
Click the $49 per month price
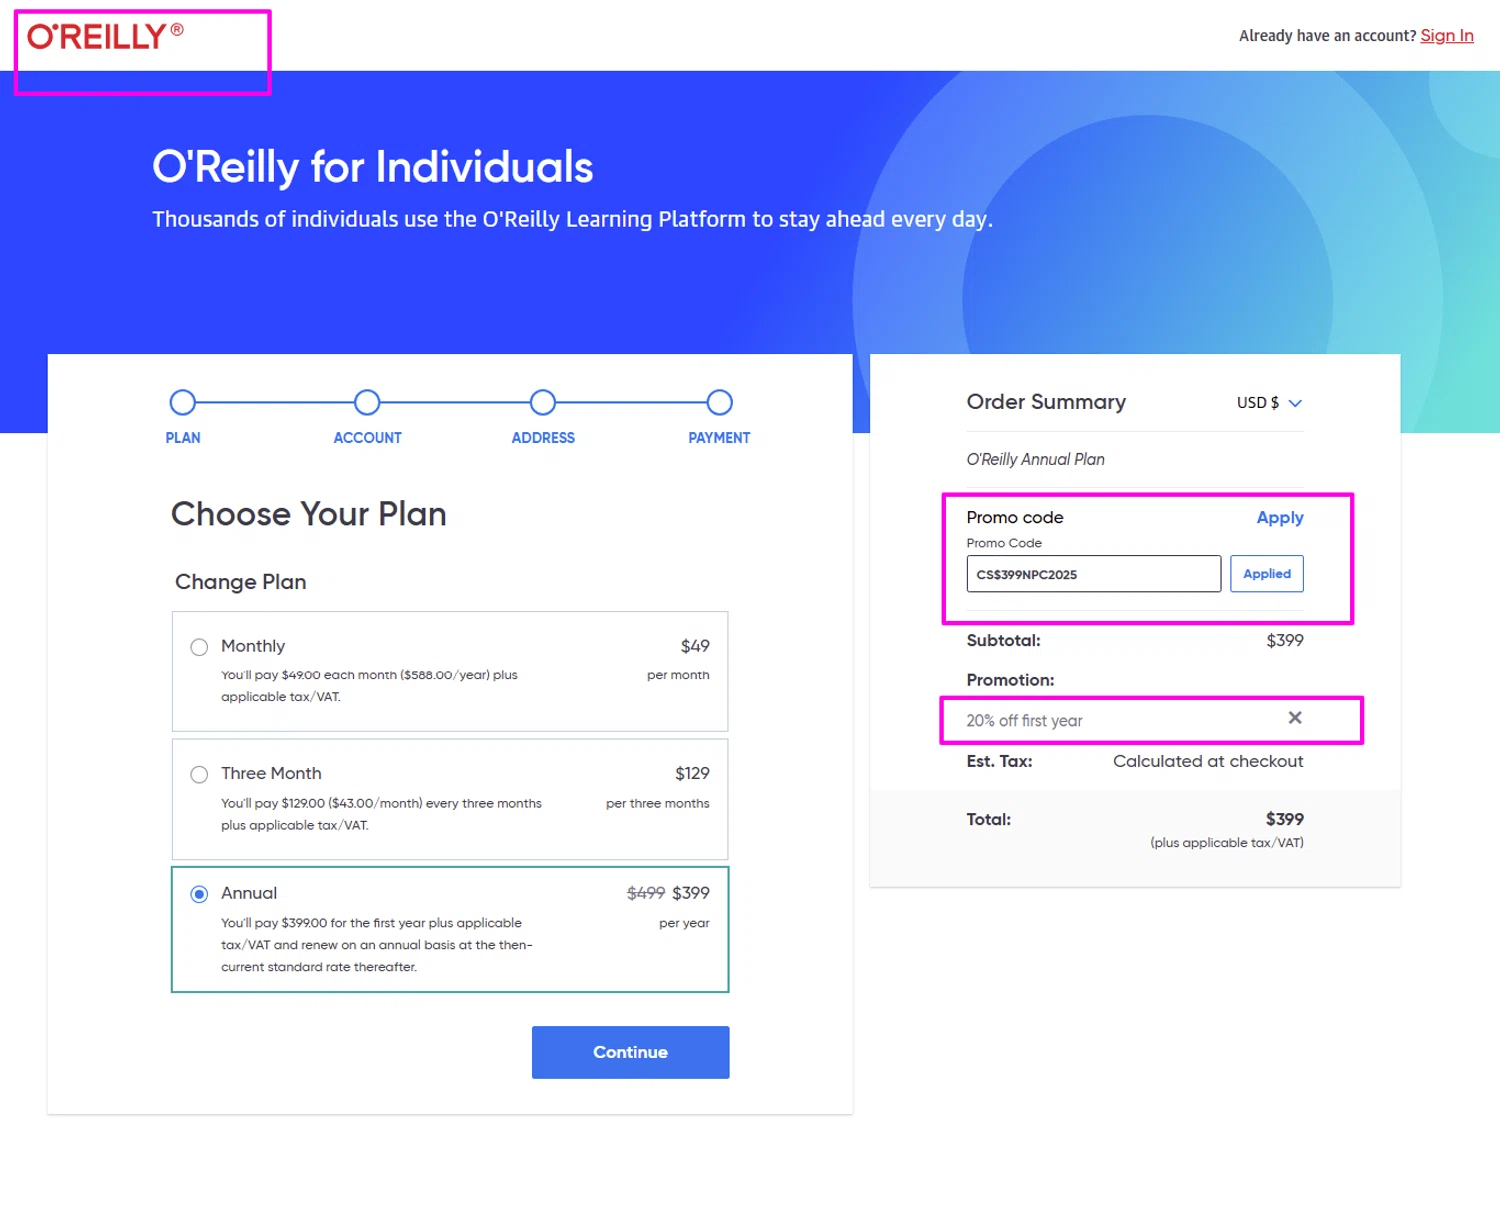click(695, 647)
